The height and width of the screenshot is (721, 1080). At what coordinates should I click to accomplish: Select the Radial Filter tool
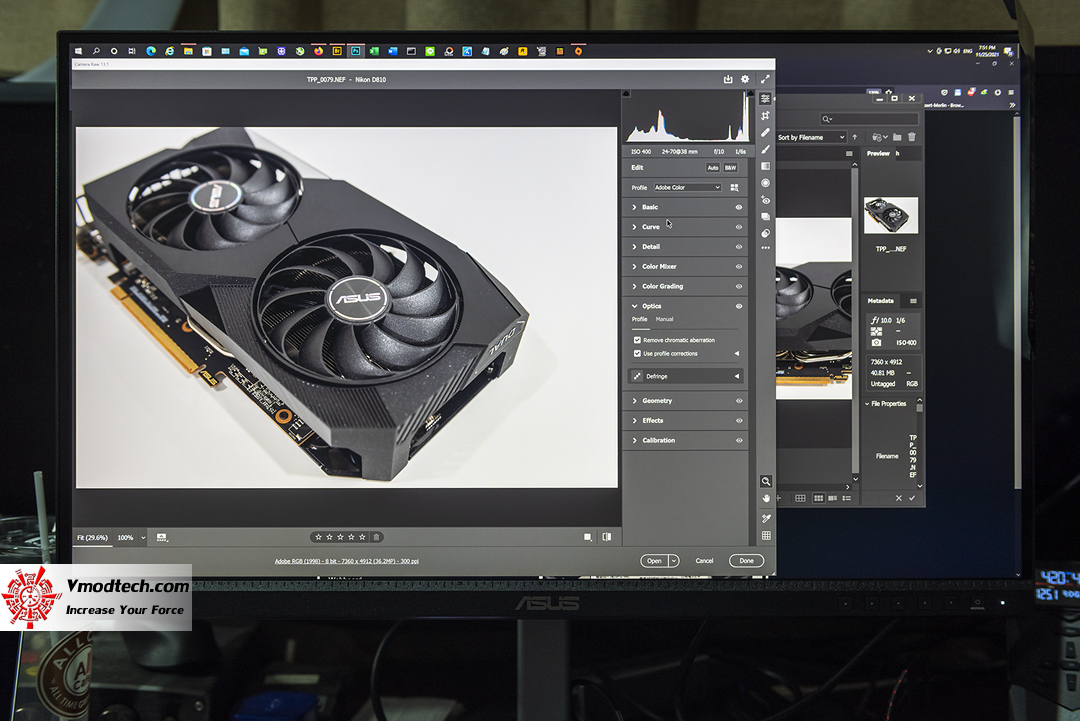coord(765,183)
